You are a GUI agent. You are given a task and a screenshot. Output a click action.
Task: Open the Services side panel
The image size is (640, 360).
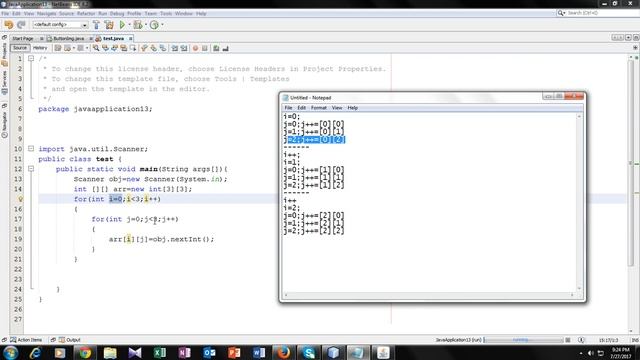[4, 82]
